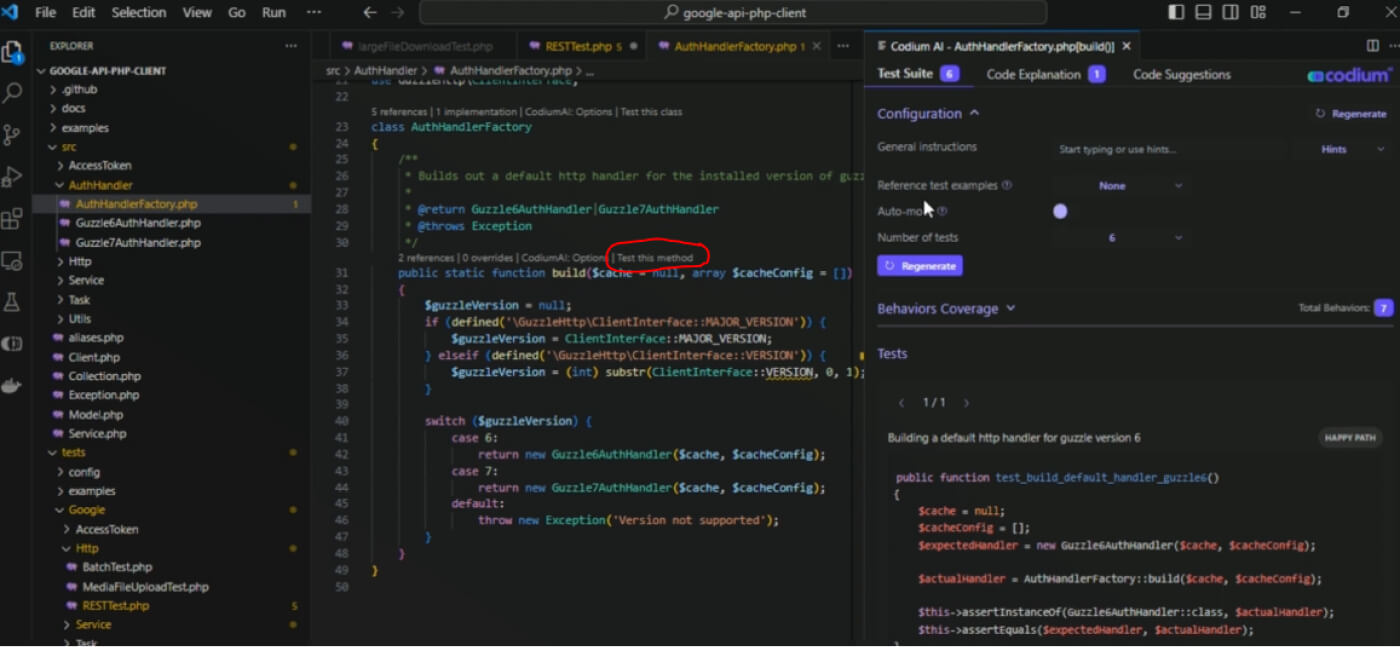Open the title bar overflow menu after Run

coord(314,13)
